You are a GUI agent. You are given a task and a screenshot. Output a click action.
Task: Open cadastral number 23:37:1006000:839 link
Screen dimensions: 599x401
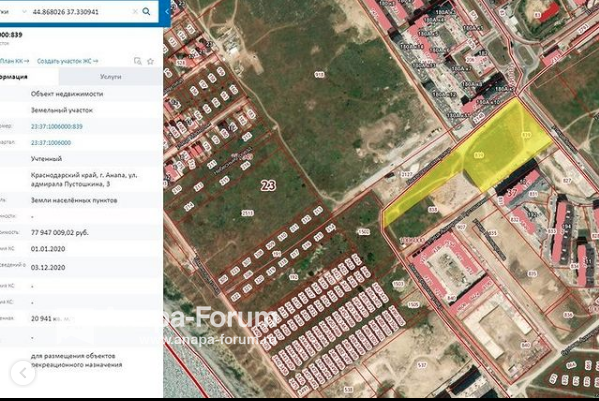57,126
